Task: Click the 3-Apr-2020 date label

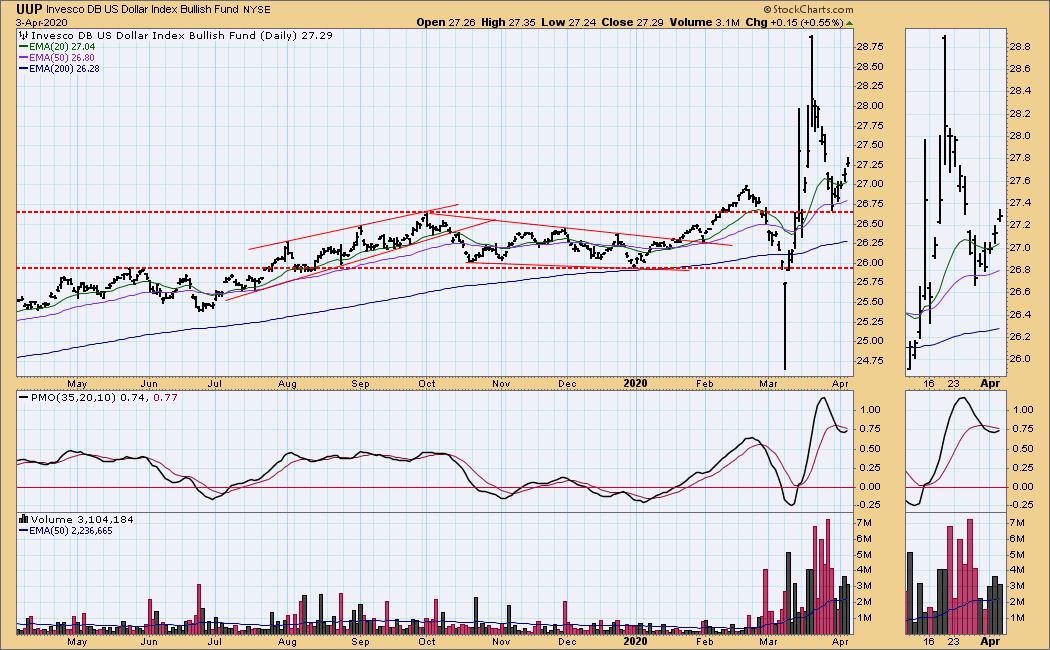Action: (40, 22)
